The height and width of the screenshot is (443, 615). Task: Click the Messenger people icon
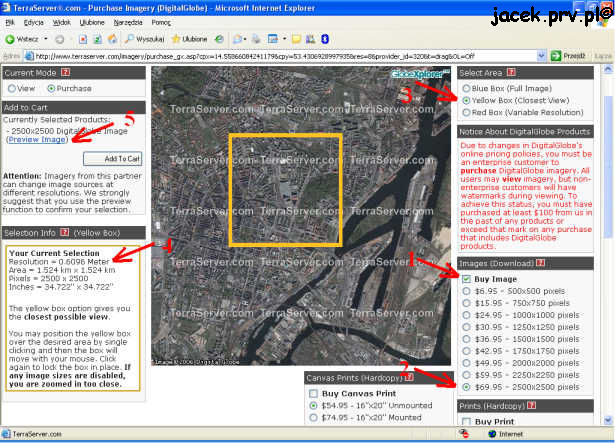click(310, 39)
